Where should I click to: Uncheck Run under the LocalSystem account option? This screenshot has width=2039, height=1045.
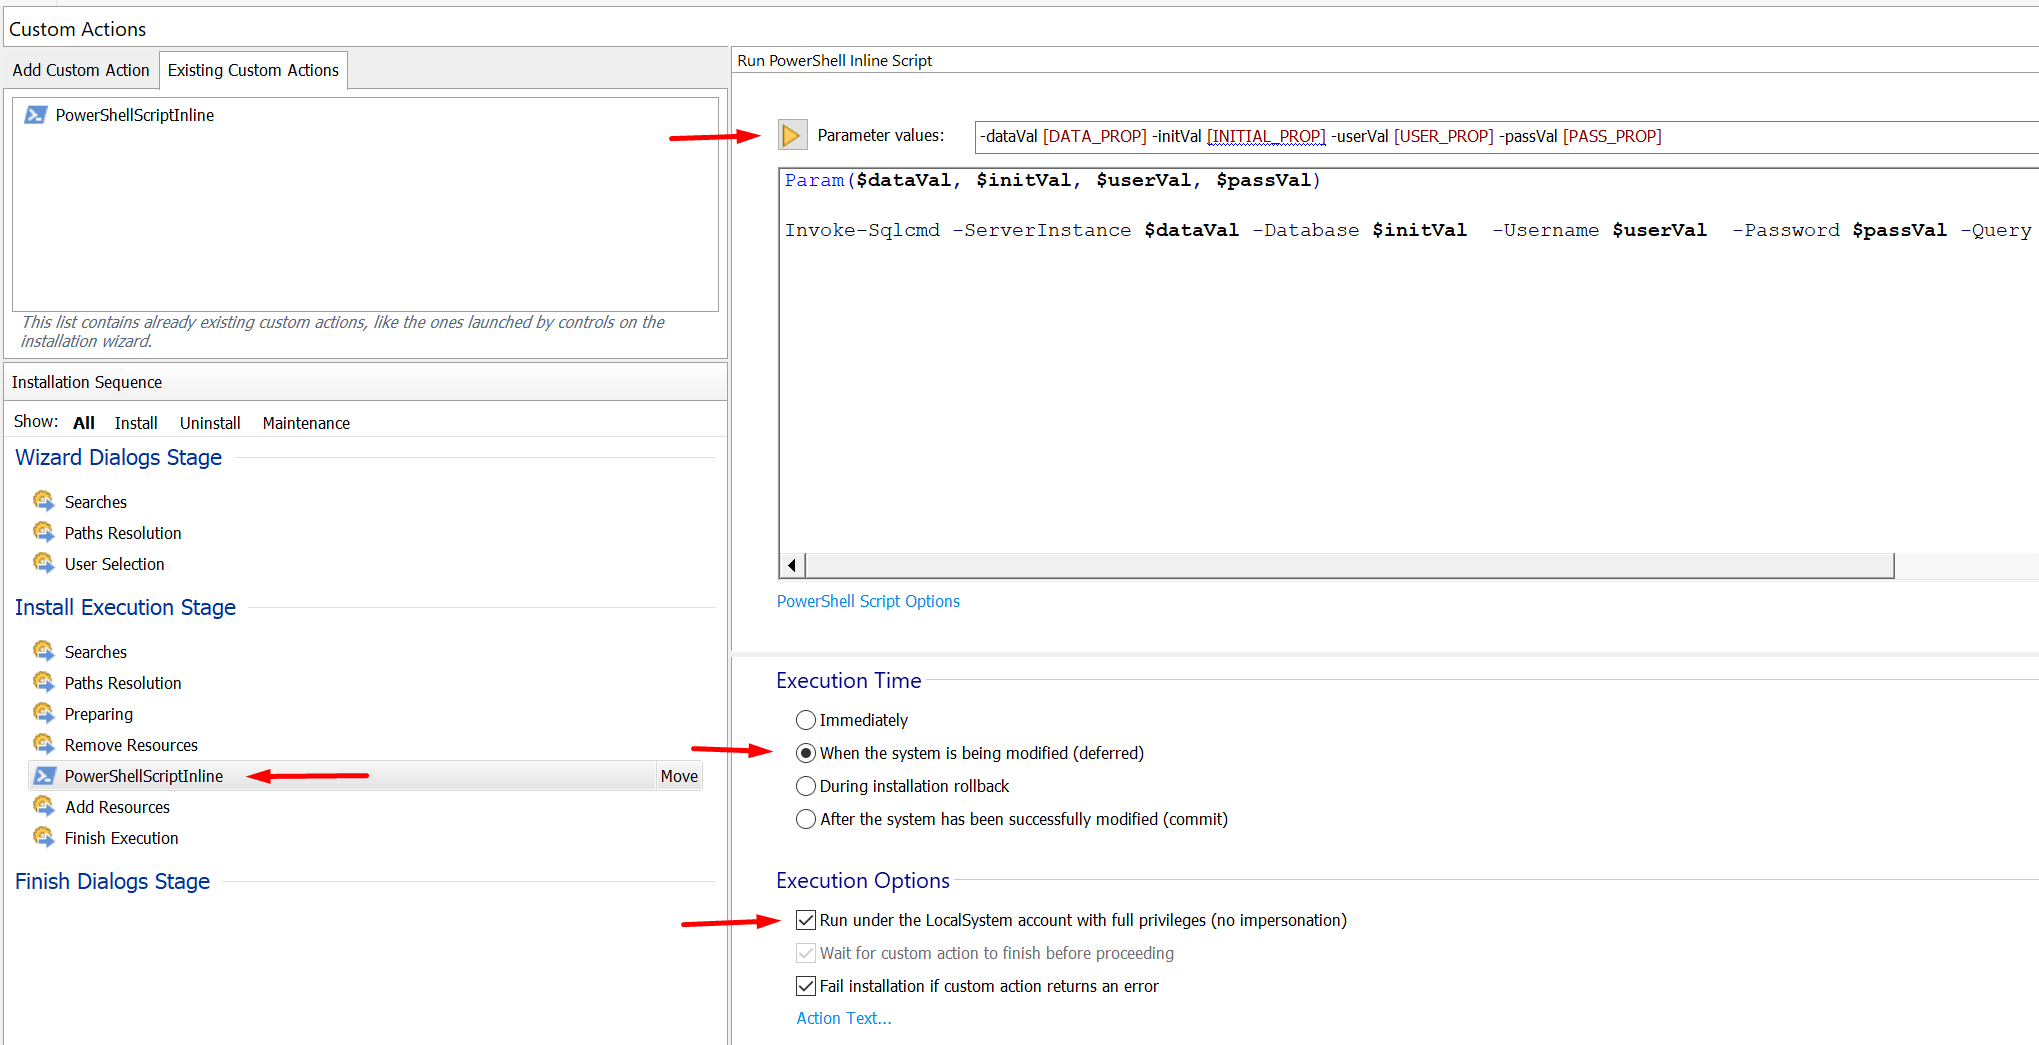point(806,920)
